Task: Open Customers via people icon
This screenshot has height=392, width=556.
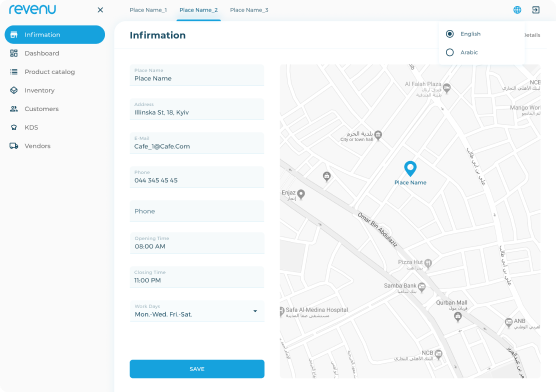Action: click(x=14, y=109)
